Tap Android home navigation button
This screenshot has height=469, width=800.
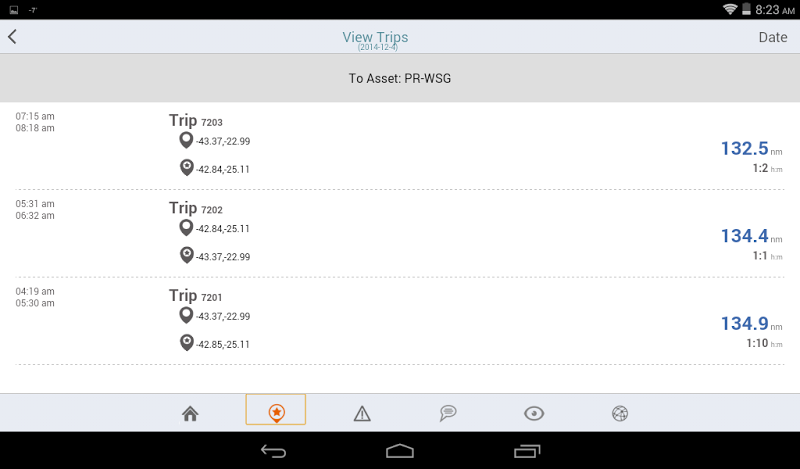[399, 451]
